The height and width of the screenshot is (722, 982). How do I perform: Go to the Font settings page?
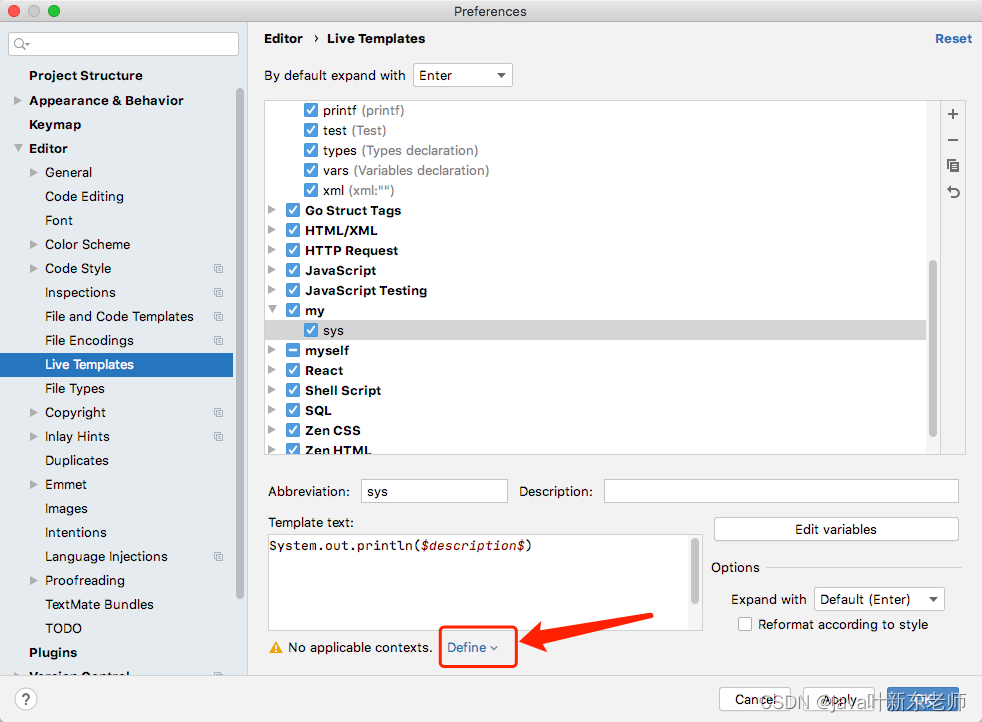tap(59, 220)
